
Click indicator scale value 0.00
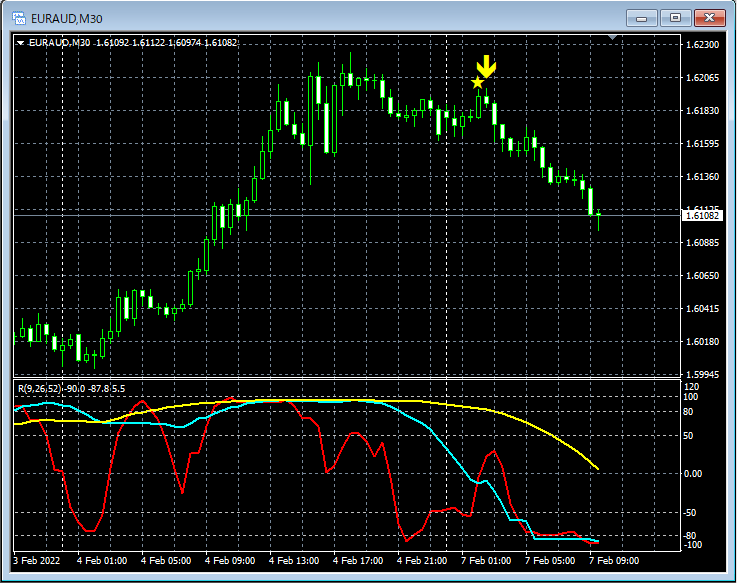point(693,474)
